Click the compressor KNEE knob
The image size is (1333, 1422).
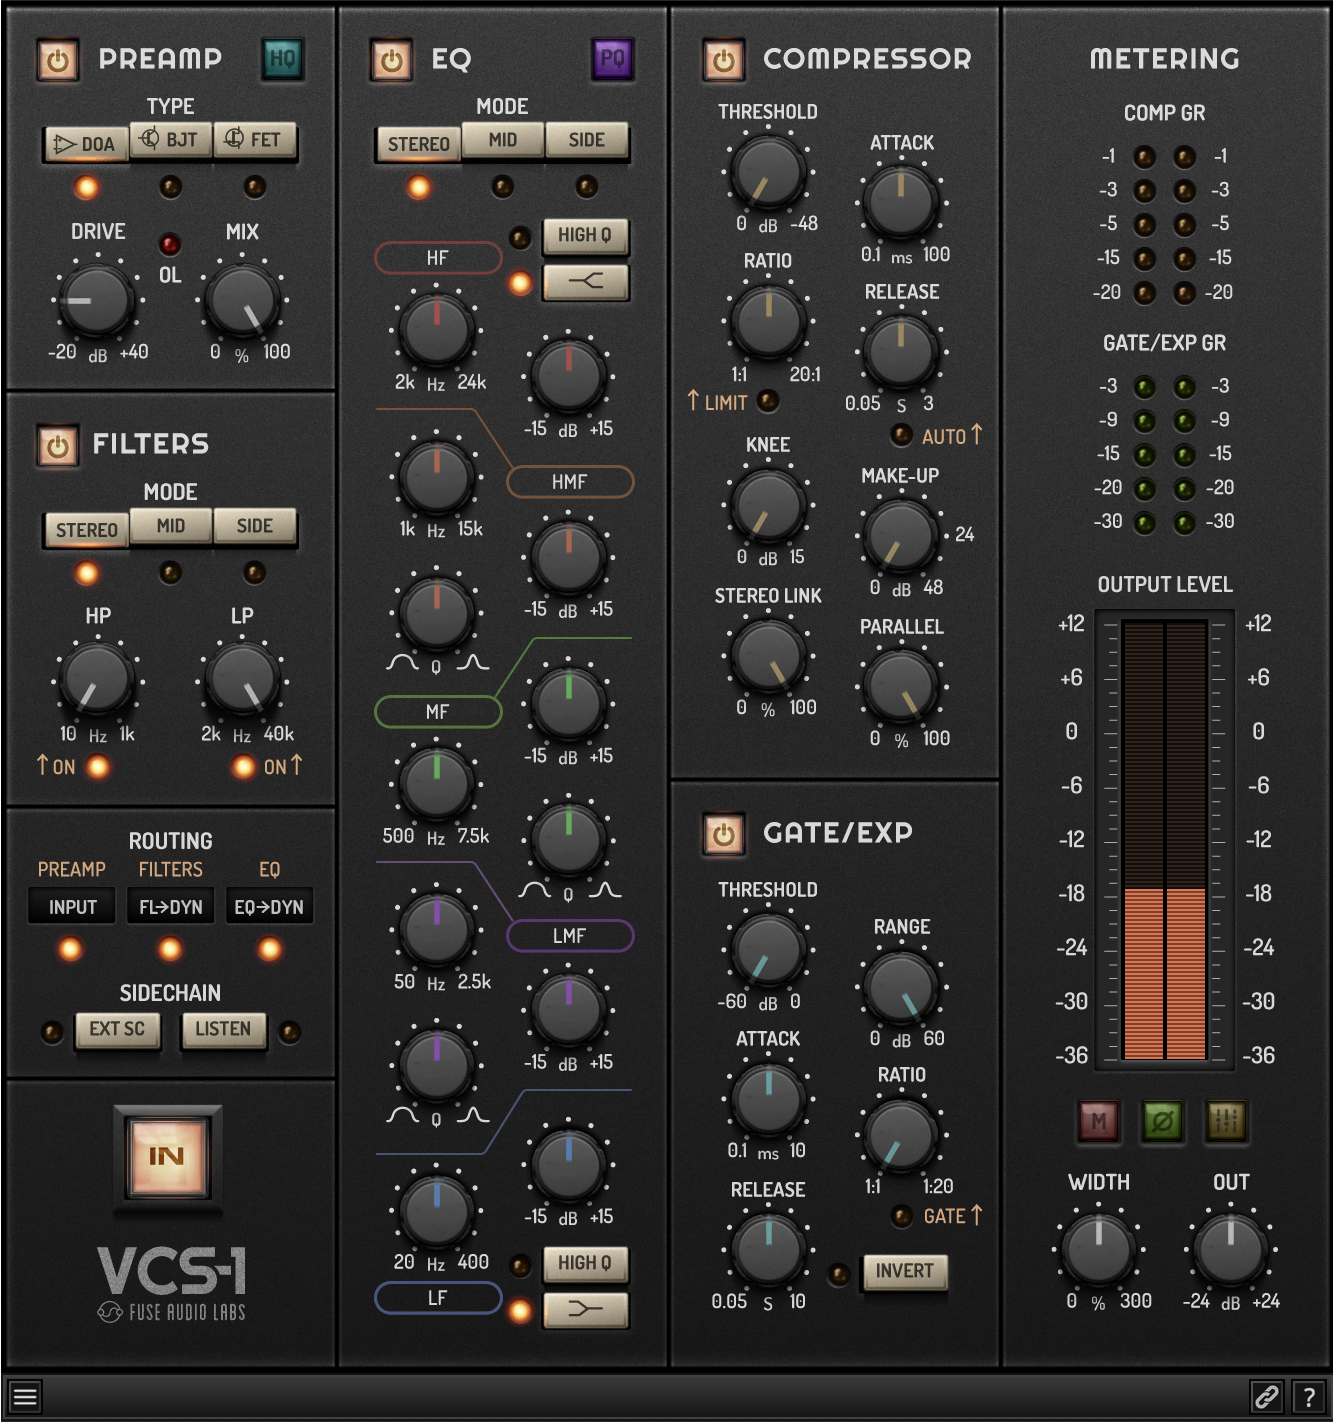pyautogui.click(x=767, y=505)
